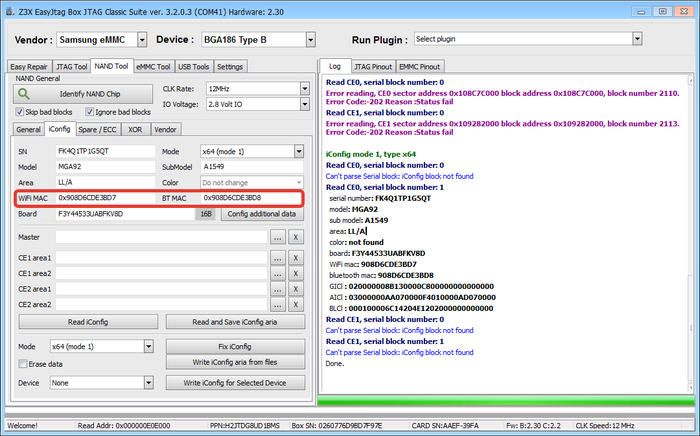Image resolution: width=700 pixels, height=436 pixels.
Task: Select the NAND Tool tab
Action: pos(111,66)
